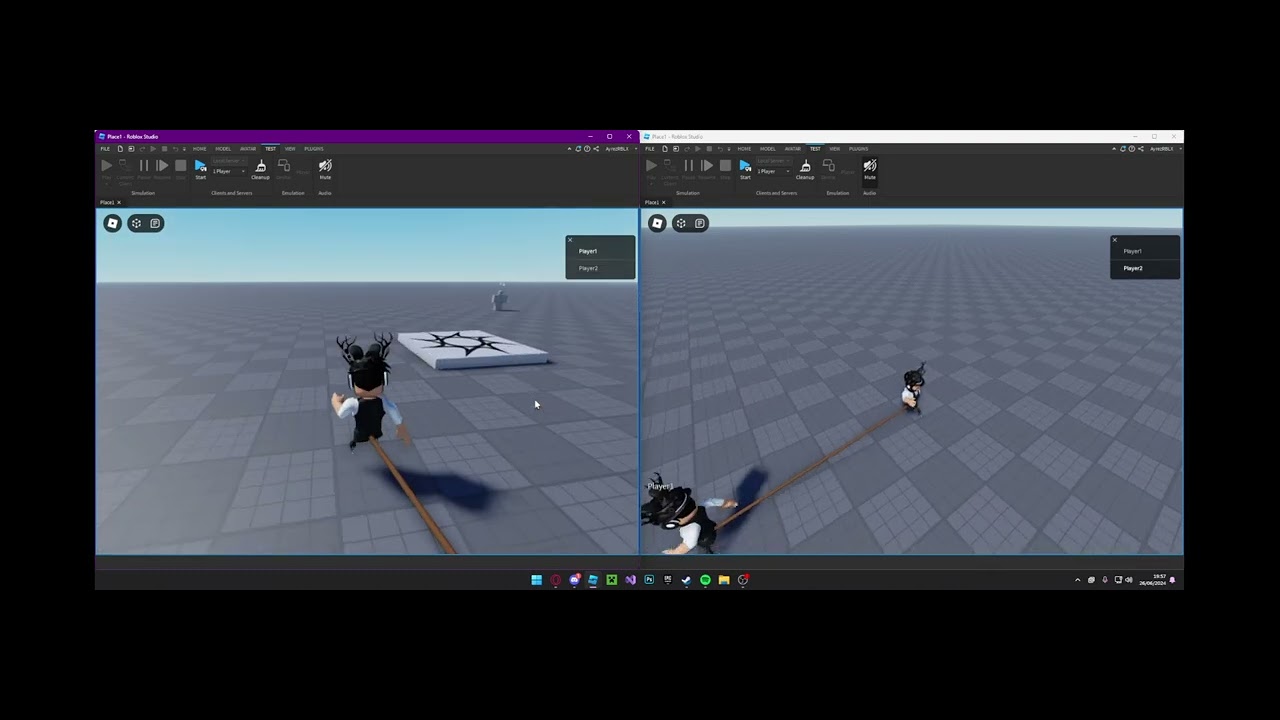Viewport: 1280px width, 720px height.
Task: Open the Local Server dropdown in right window
Action: click(x=774, y=161)
